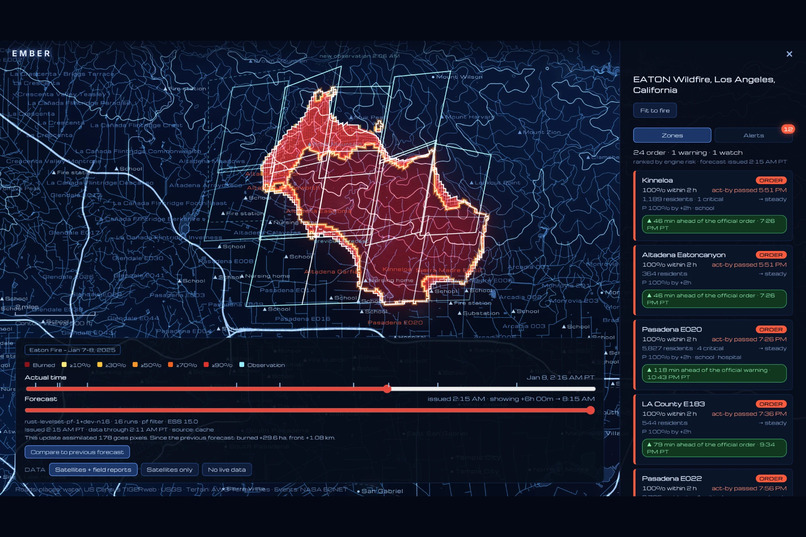806x537 pixels.
Task: Click the ≥70% legend swatch
Action: (171, 365)
